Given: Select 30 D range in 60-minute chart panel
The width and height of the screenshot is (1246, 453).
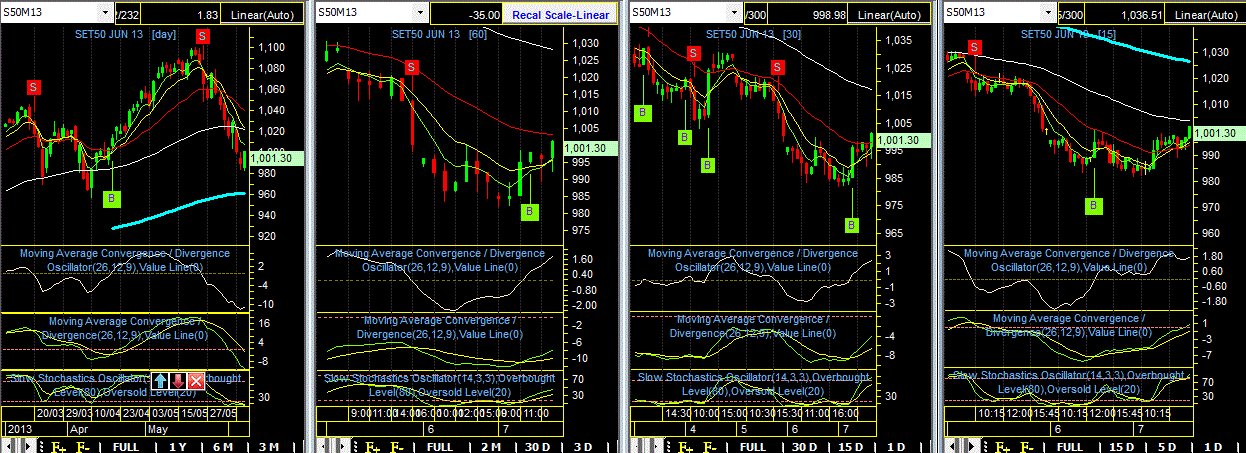Looking at the screenshot, I should click(x=538, y=446).
